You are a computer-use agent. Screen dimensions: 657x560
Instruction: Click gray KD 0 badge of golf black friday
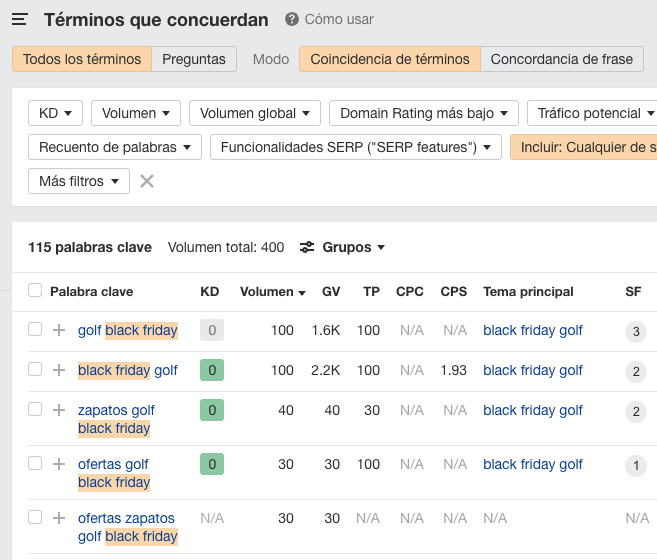tap(212, 330)
